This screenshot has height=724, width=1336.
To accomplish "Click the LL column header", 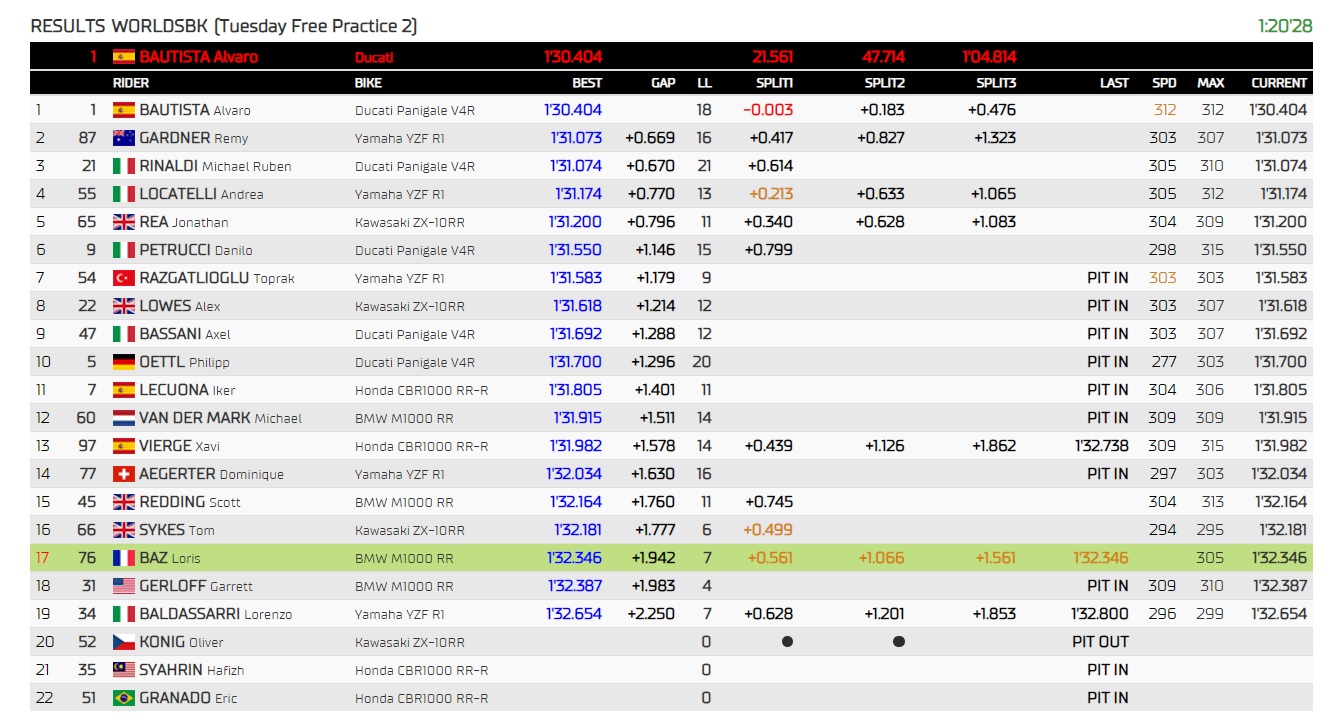I will [704, 83].
